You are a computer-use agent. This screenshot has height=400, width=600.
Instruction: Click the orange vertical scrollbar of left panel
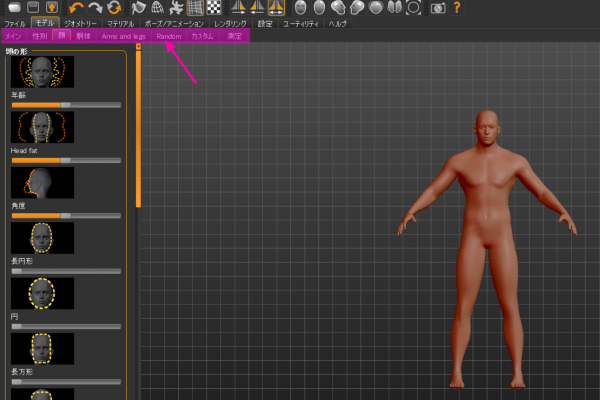pyautogui.click(x=138, y=128)
